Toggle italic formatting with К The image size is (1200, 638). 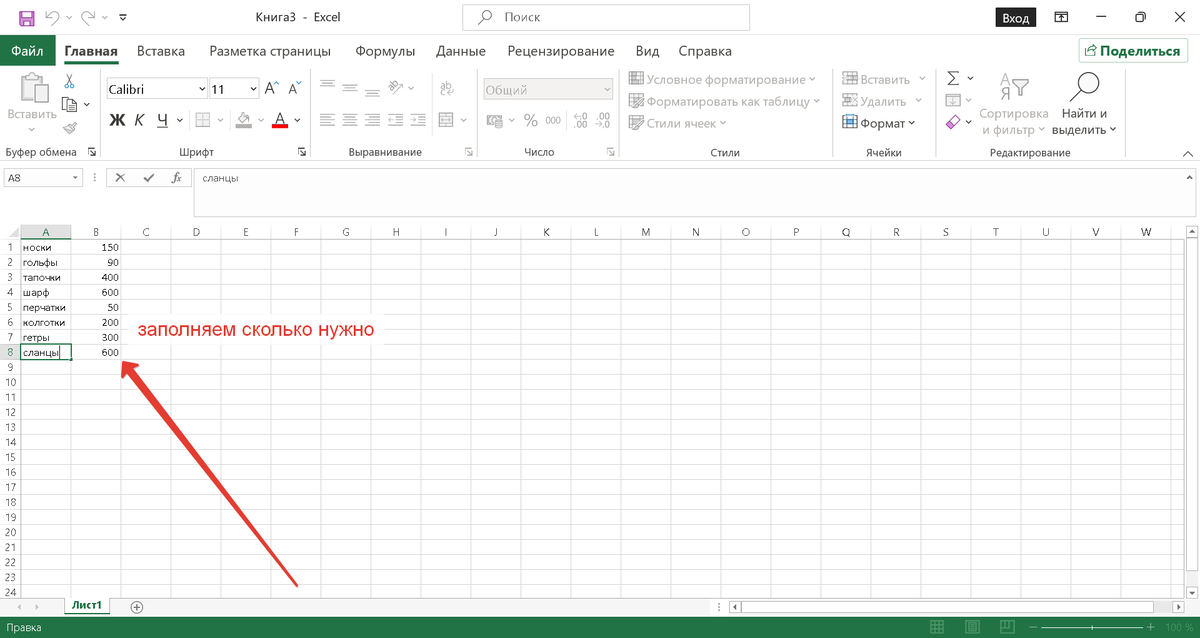click(x=140, y=120)
